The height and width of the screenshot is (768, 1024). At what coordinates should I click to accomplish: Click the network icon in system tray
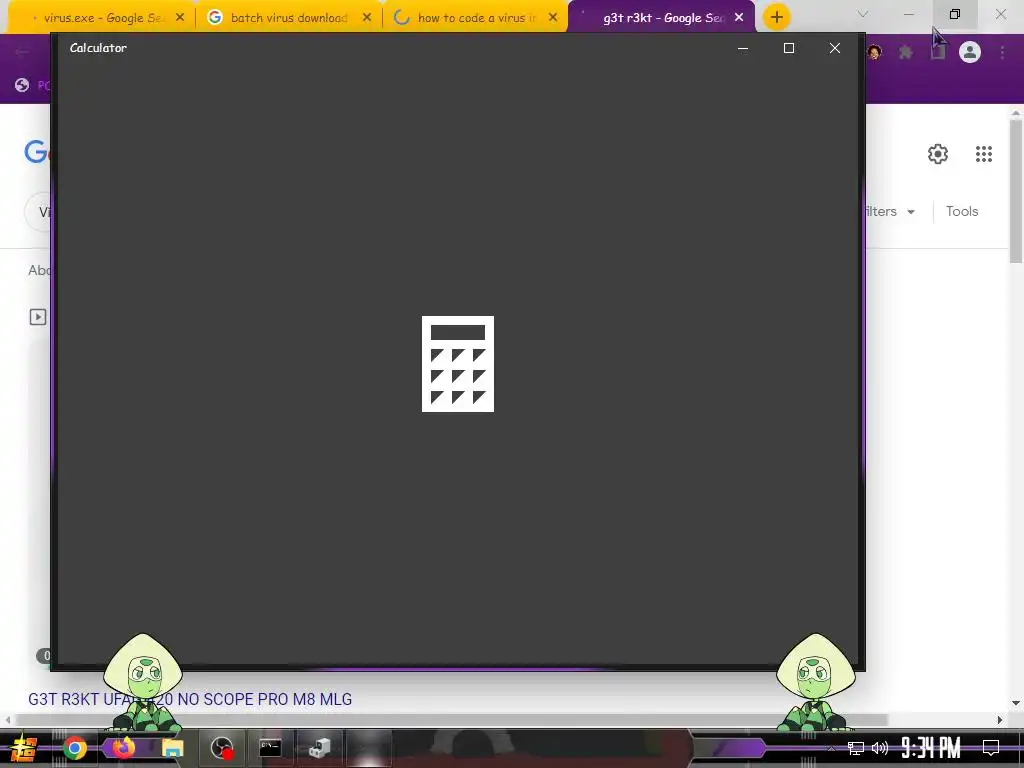856,748
